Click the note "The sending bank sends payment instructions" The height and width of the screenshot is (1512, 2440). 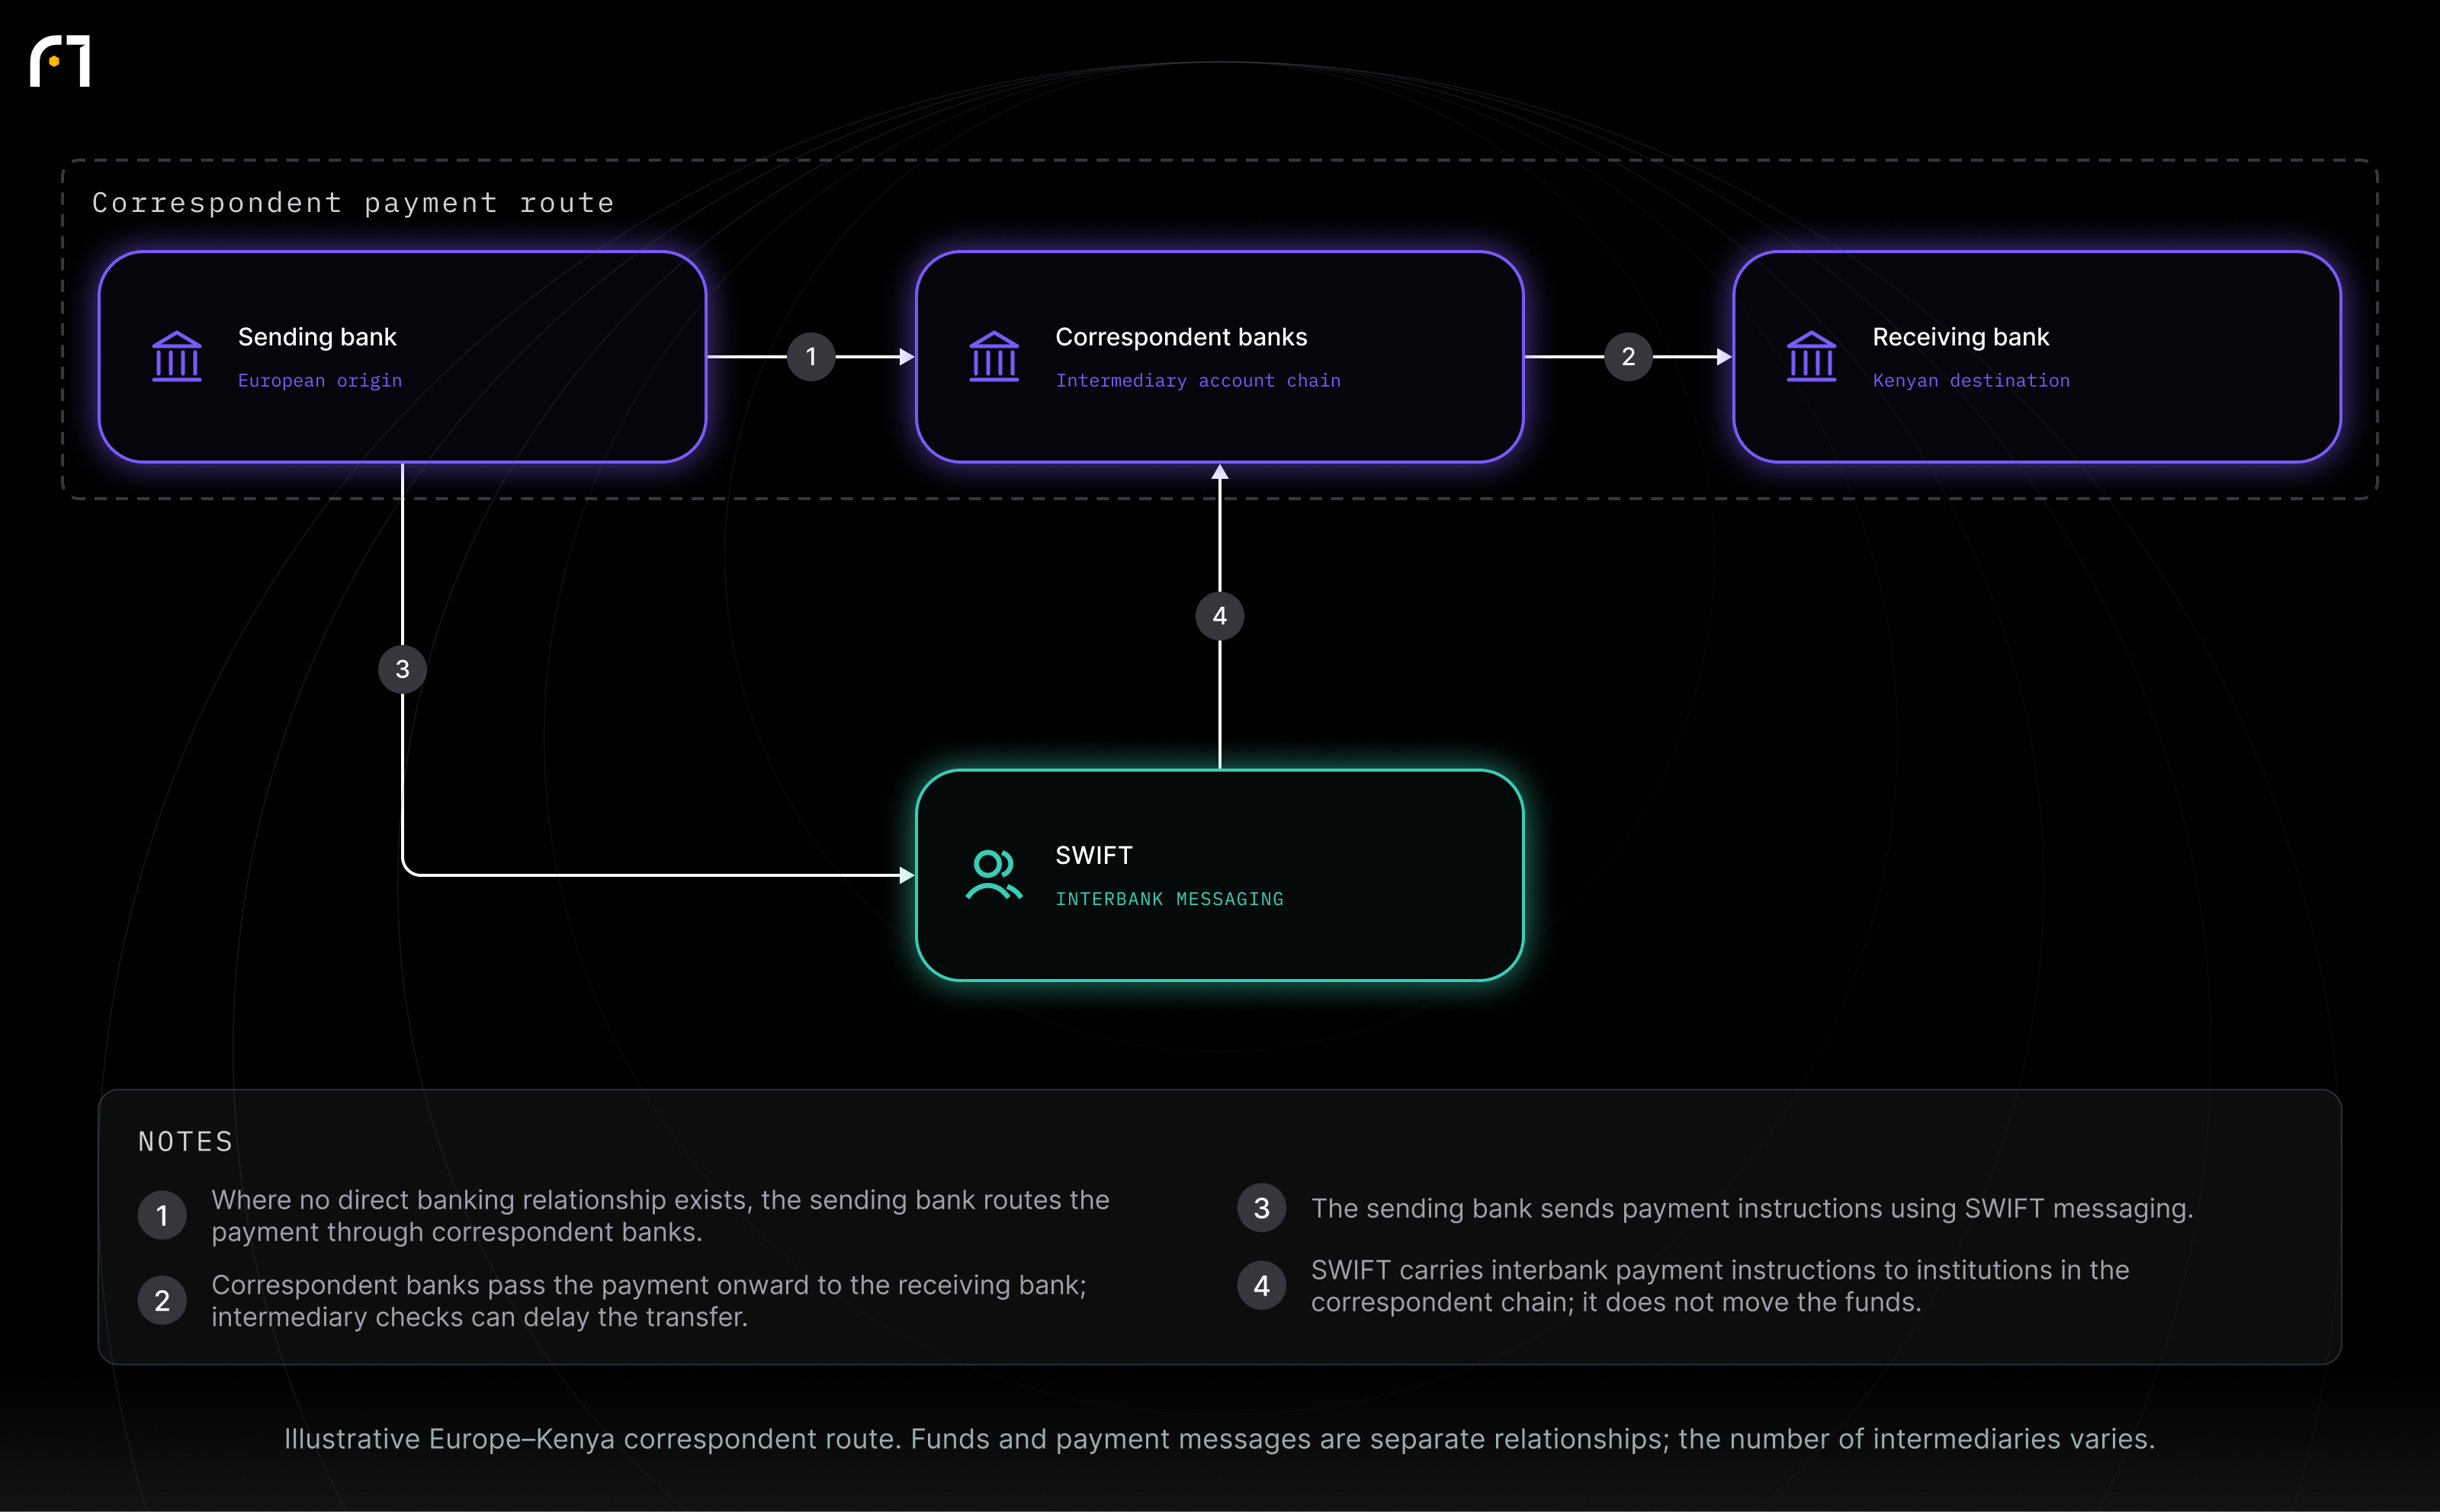(1752, 1209)
